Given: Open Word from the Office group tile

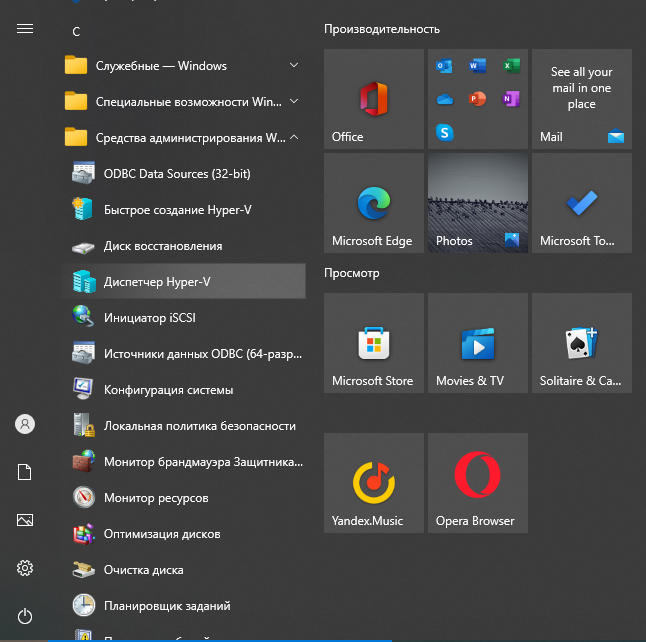Looking at the screenshot, I should pyautogui.click(x=477, y=66).
